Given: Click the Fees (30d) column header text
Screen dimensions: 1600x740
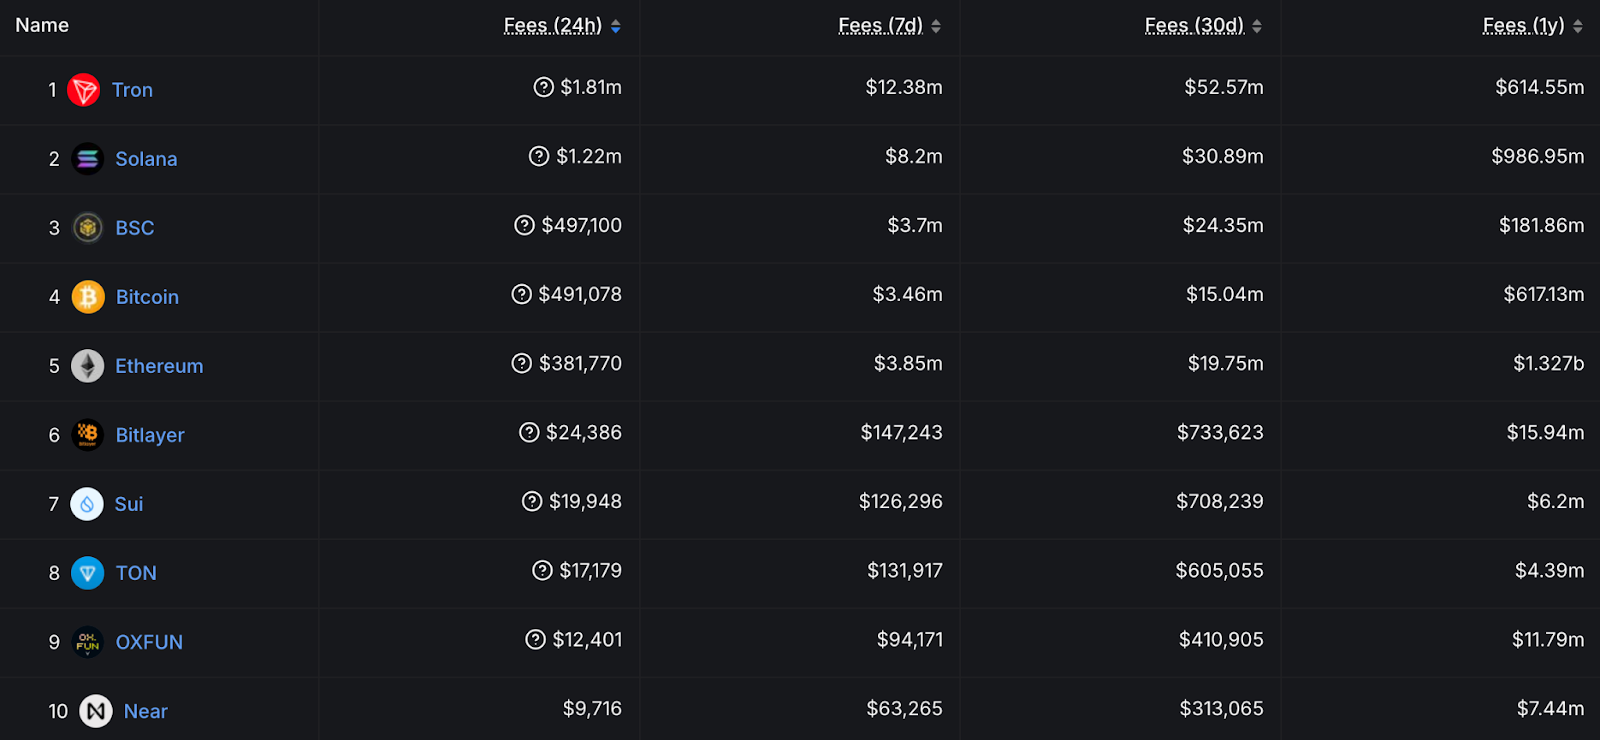Looking at the screenshot, I should click(x=1194, y=26).
